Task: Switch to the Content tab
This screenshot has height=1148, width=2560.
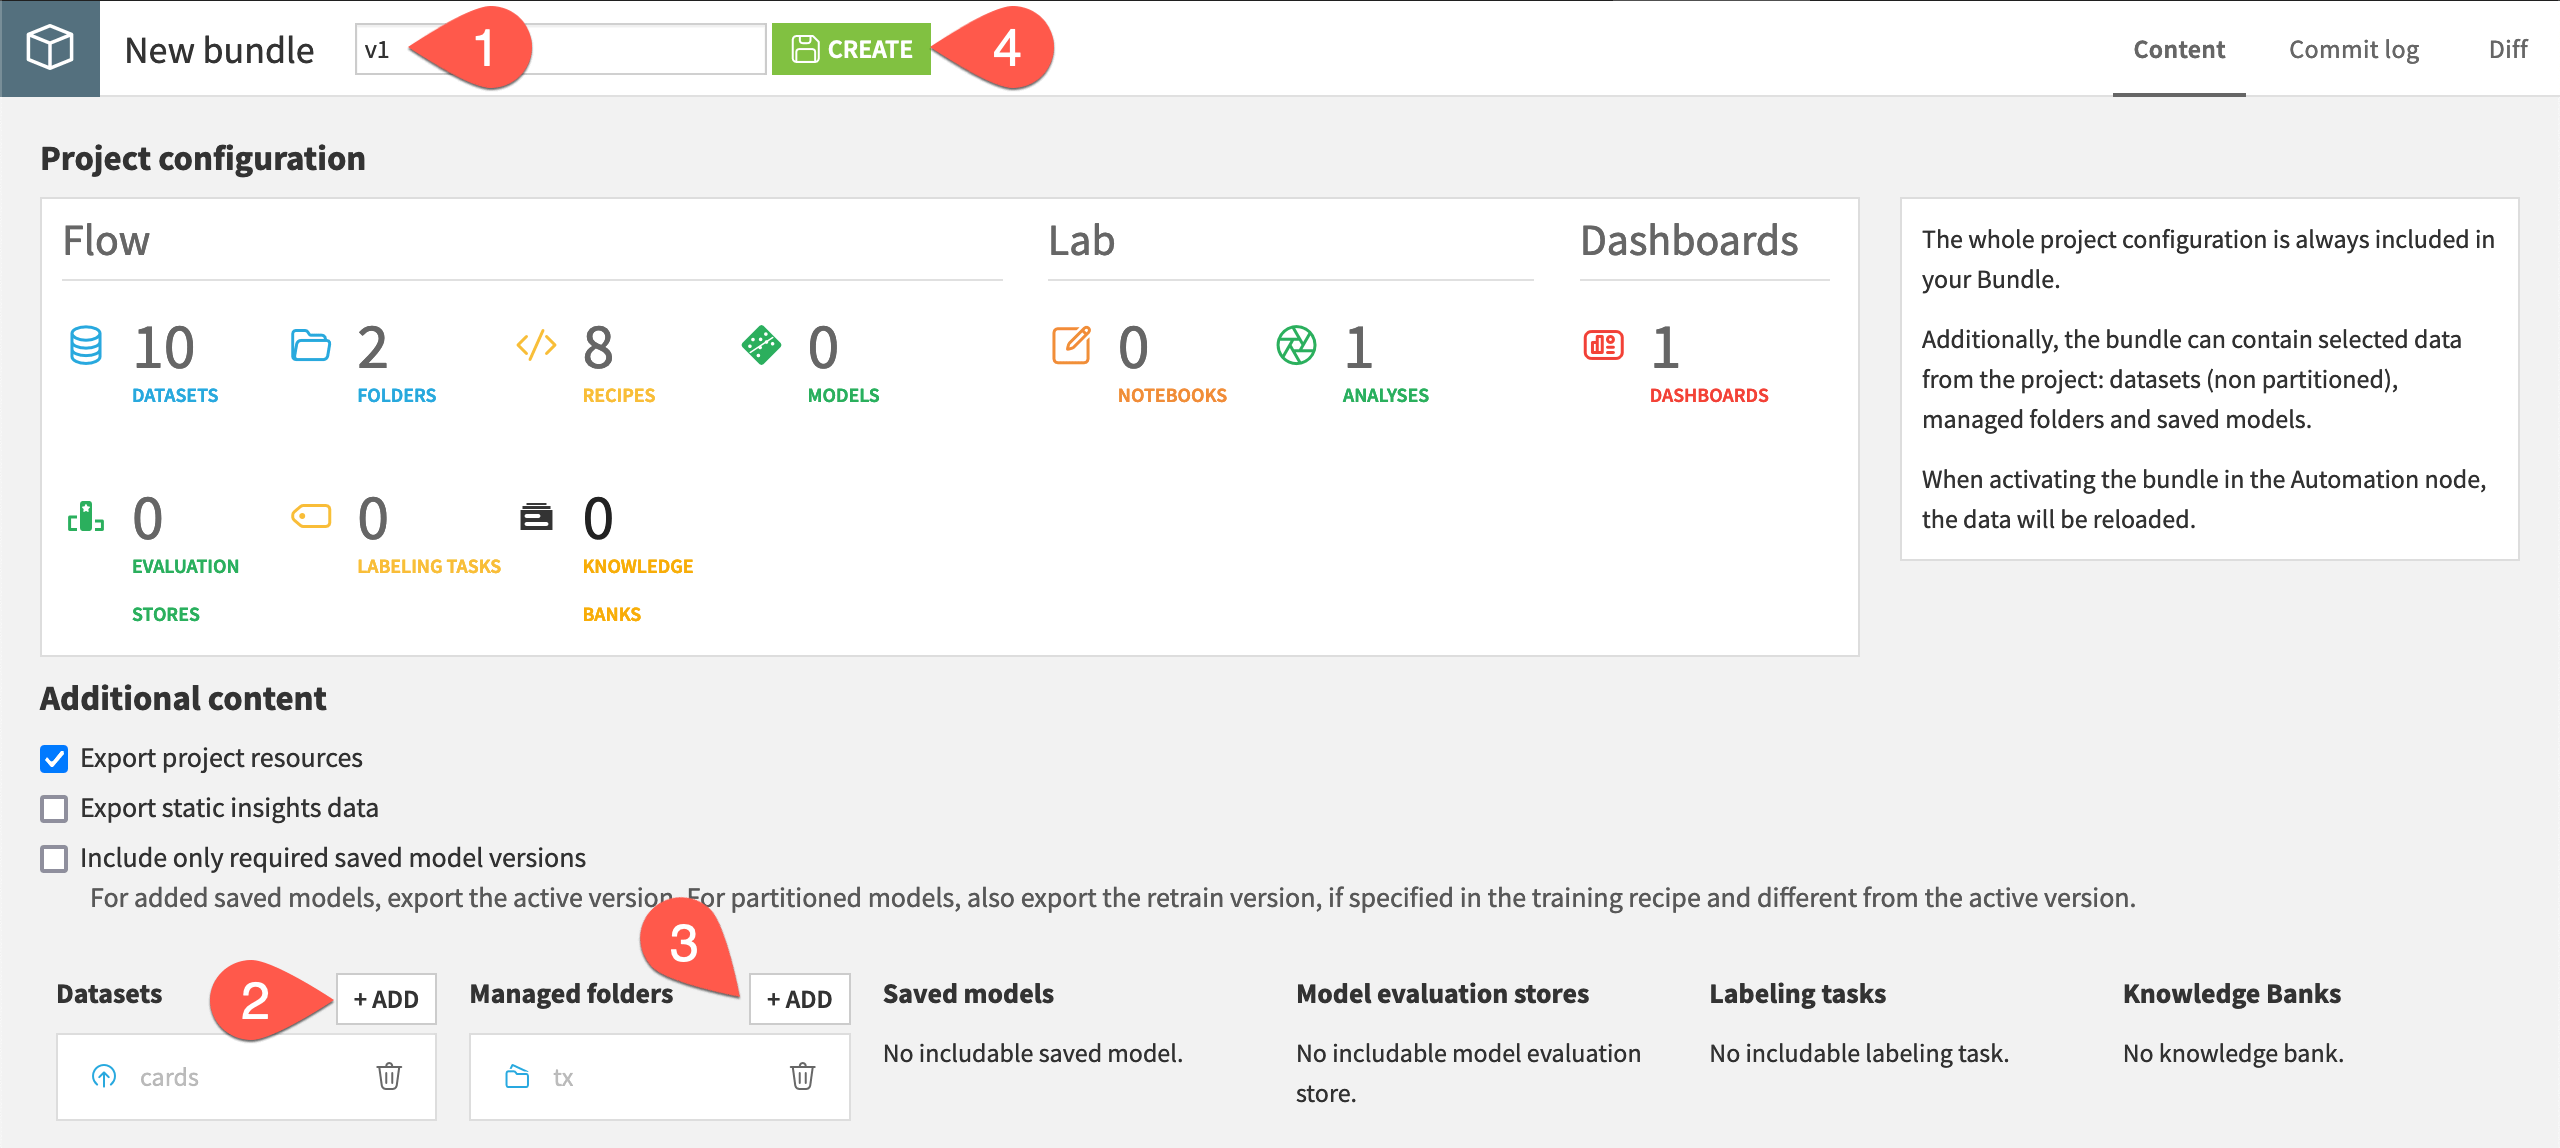Action: [x=2179, y=49]
